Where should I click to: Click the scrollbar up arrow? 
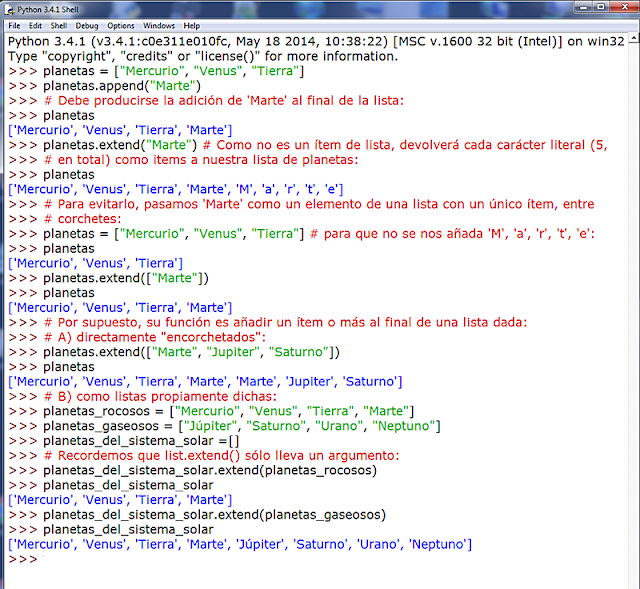[x=634, y=38]
